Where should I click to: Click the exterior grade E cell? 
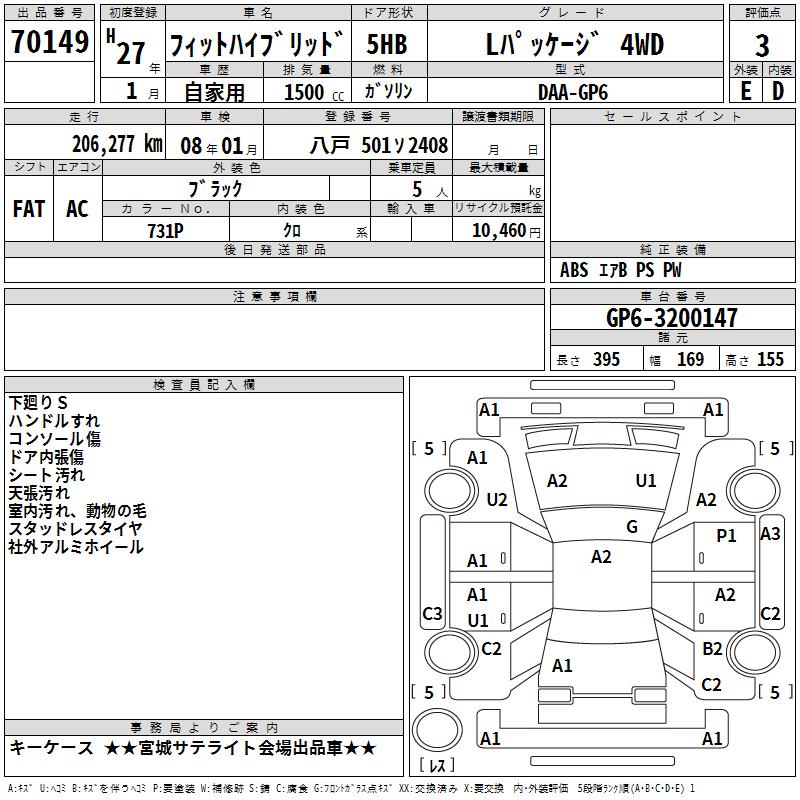pos(745,91)
